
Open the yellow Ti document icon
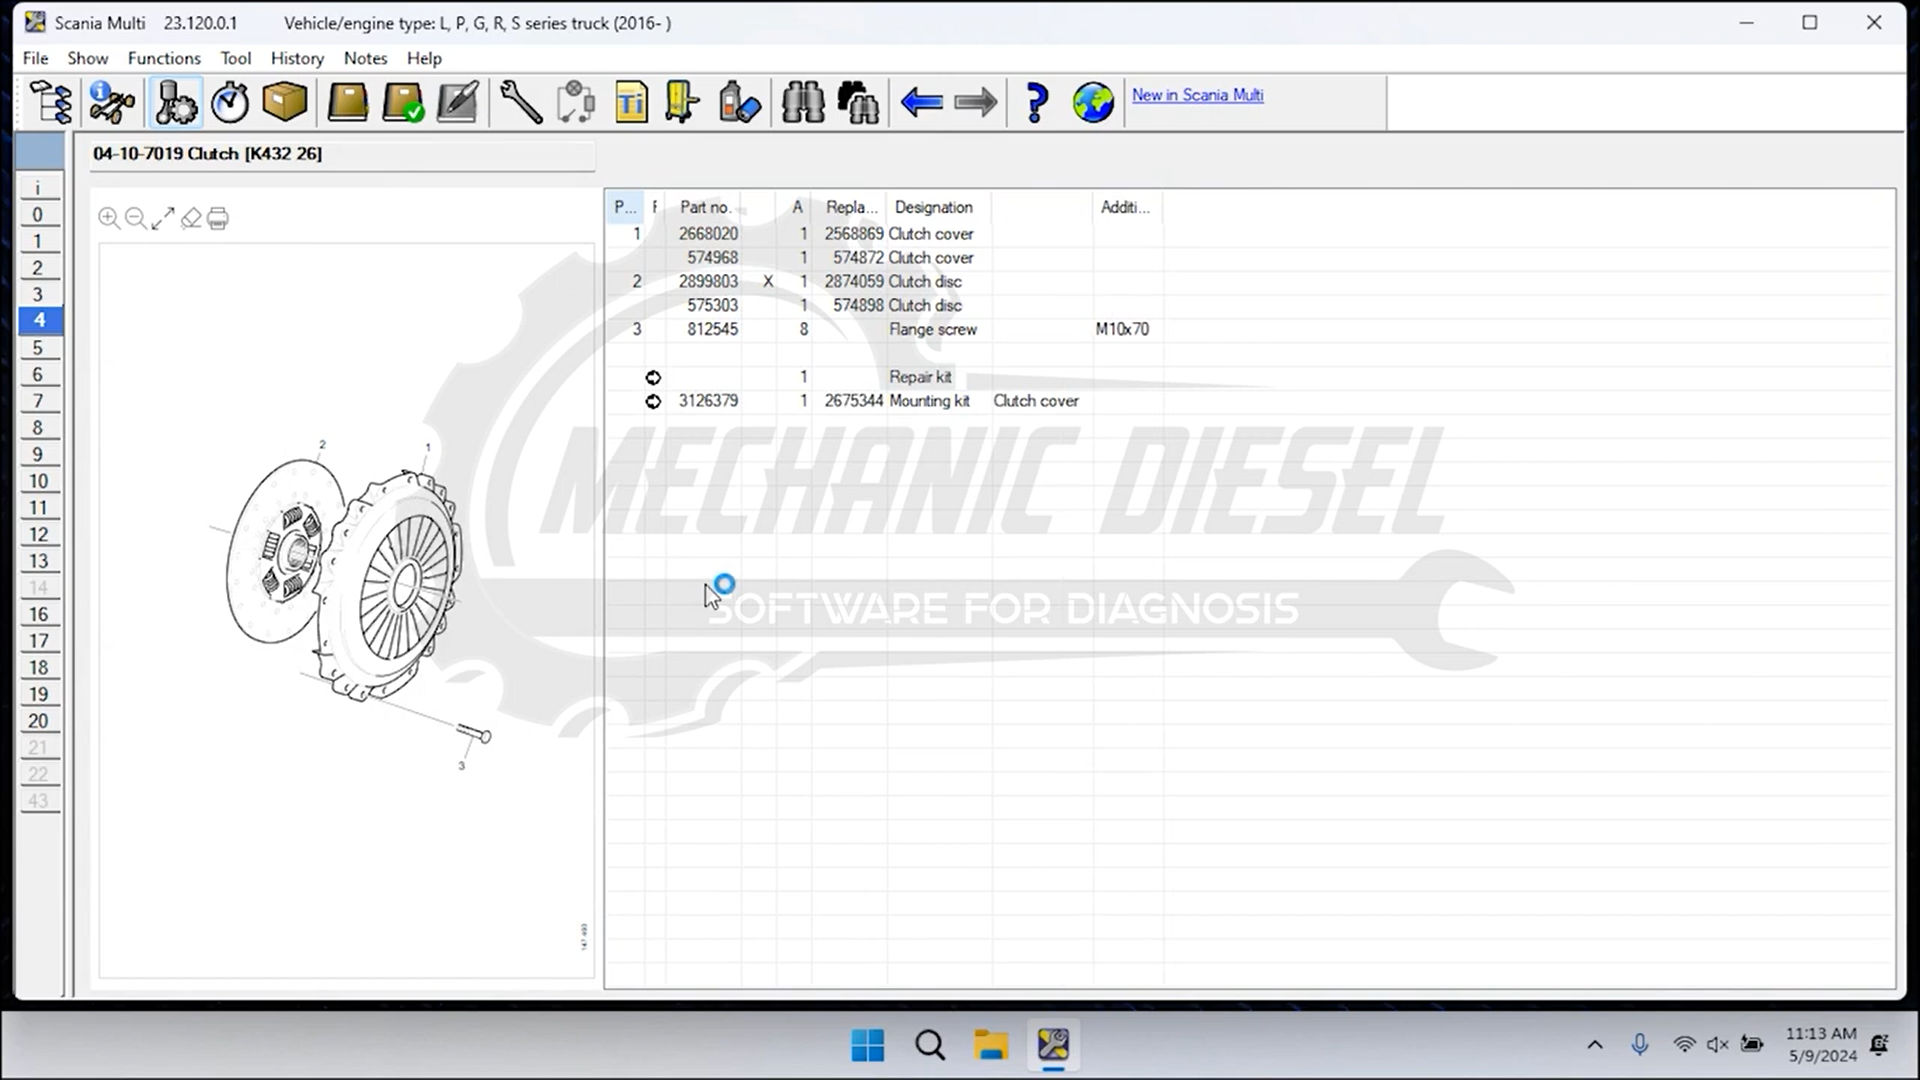point(631,102)
